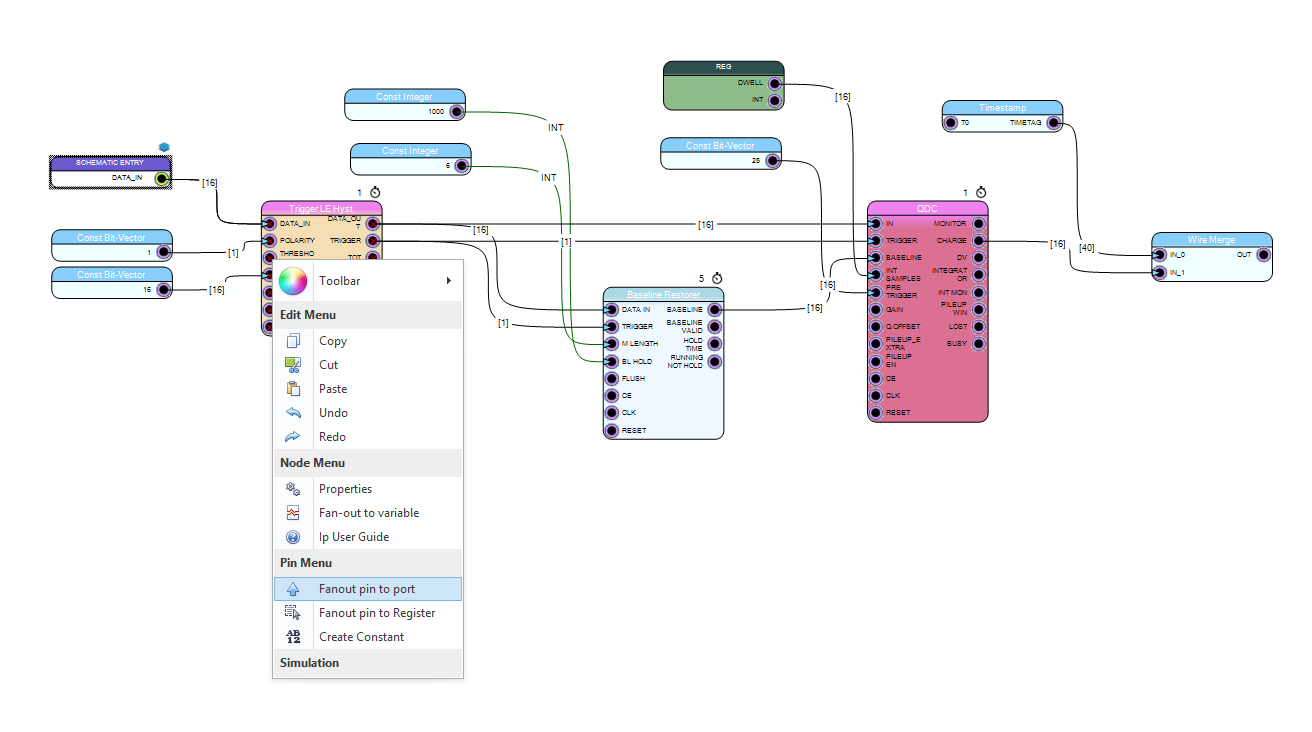Click the Copy icon in Edit Menu
Image resolution: width=1312 pixels, height=732 pixels.
(x=293, y=341)
